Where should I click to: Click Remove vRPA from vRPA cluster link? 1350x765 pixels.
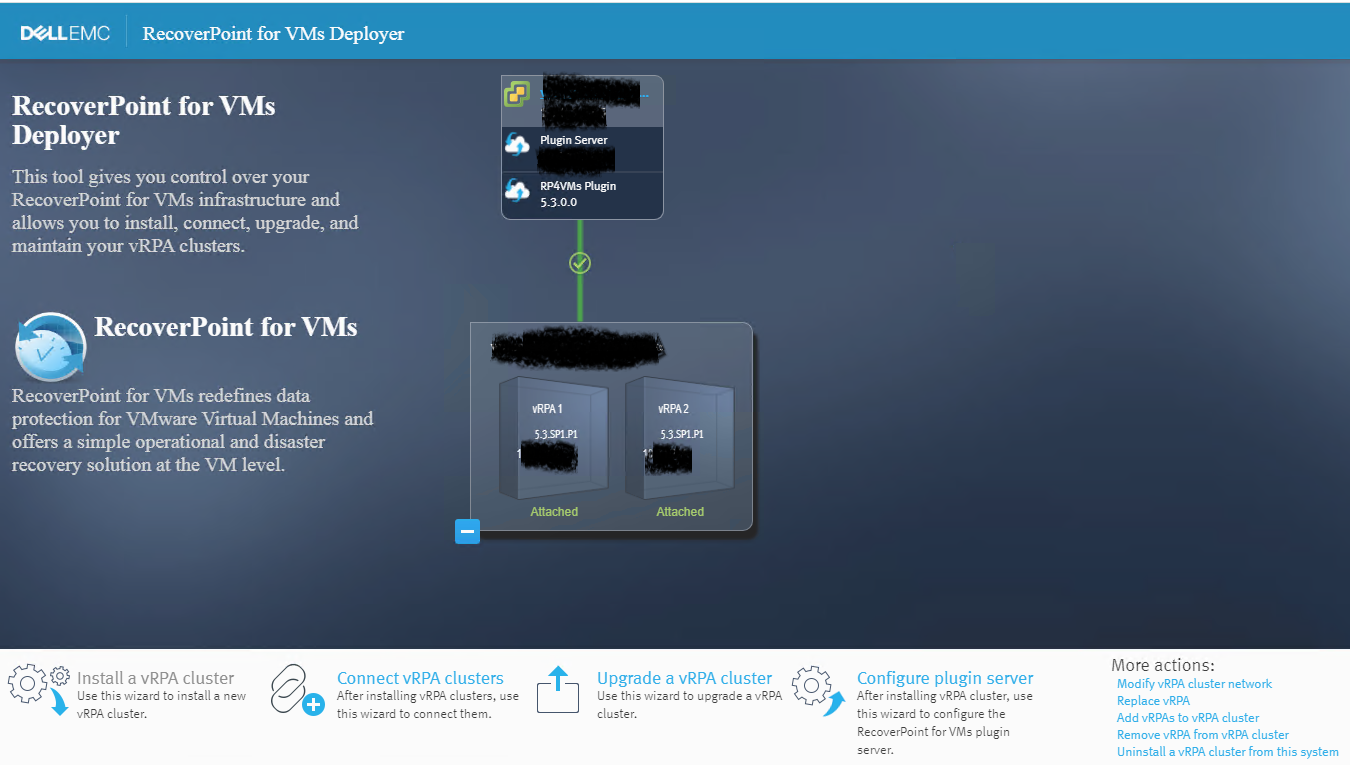point(1203,735)
